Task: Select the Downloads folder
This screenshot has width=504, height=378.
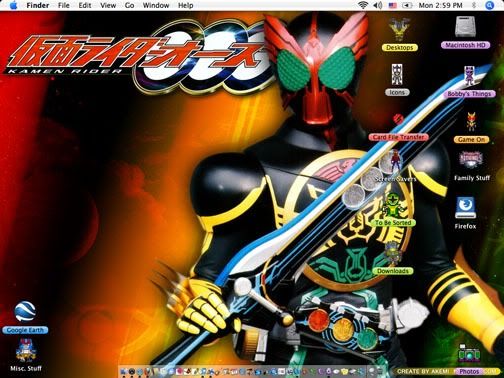Action: [x=393, y=253]
